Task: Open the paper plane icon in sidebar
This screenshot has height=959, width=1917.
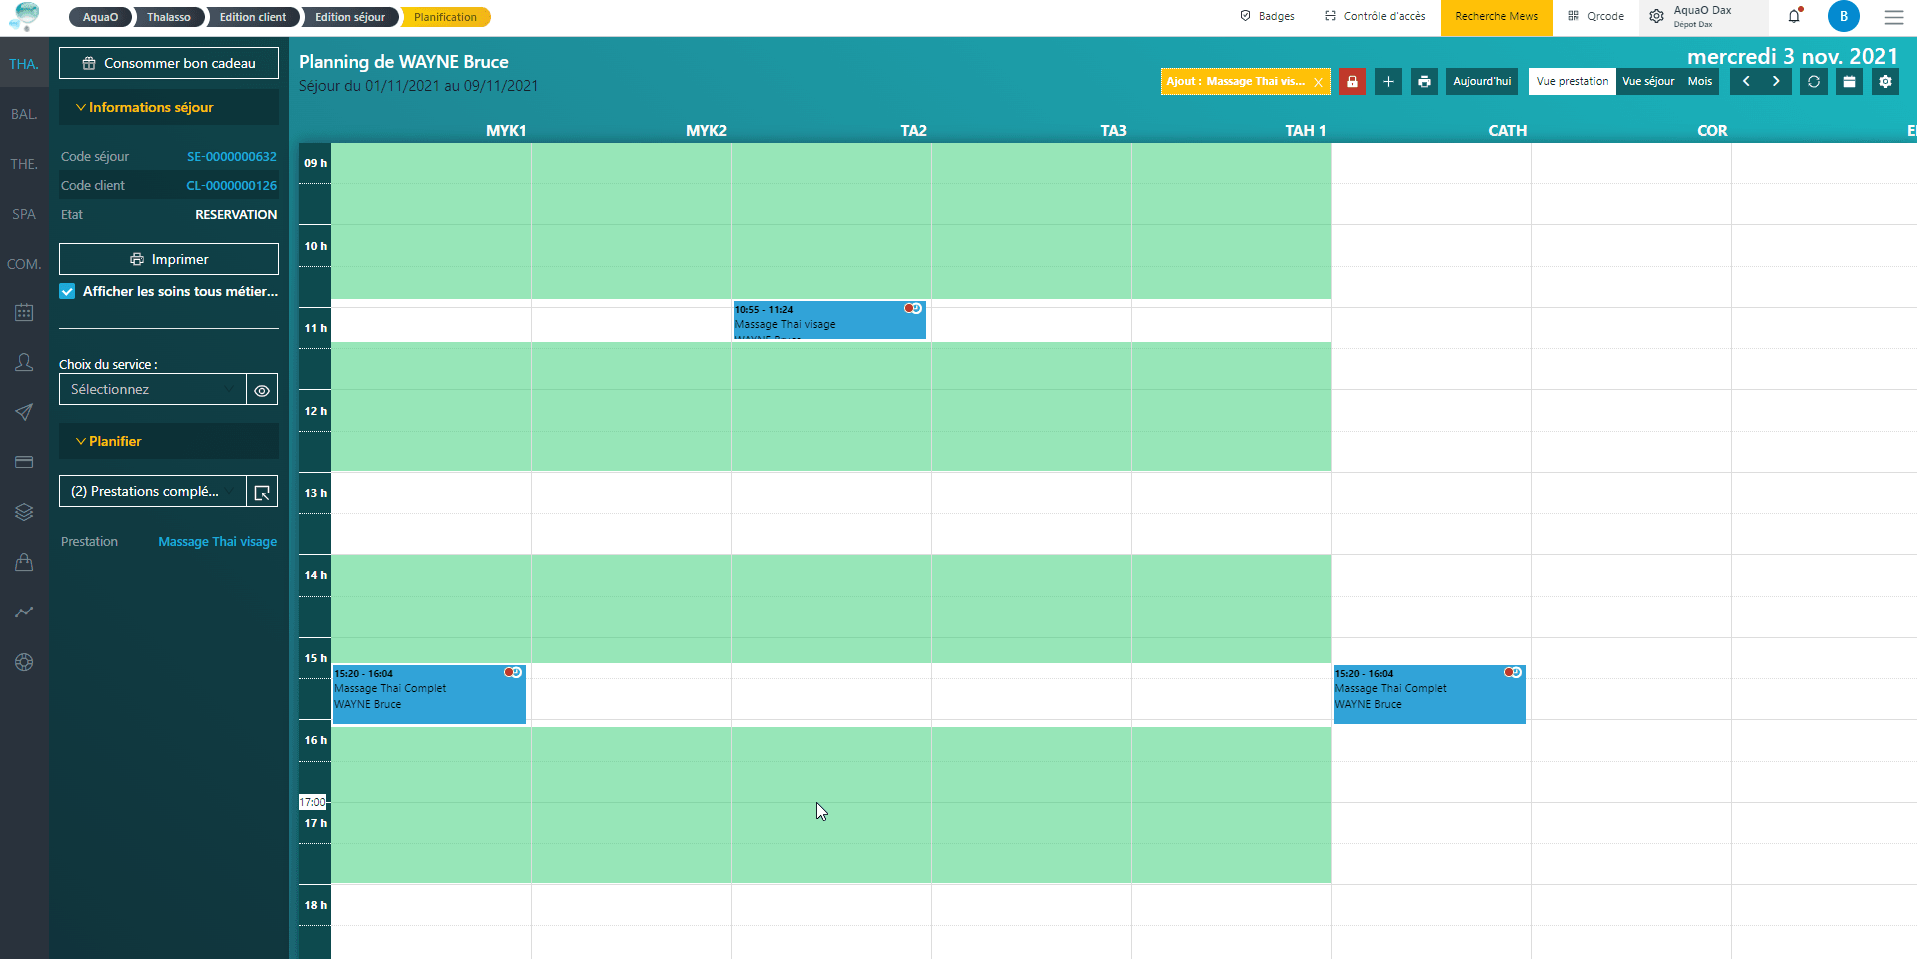Action: 24,412
